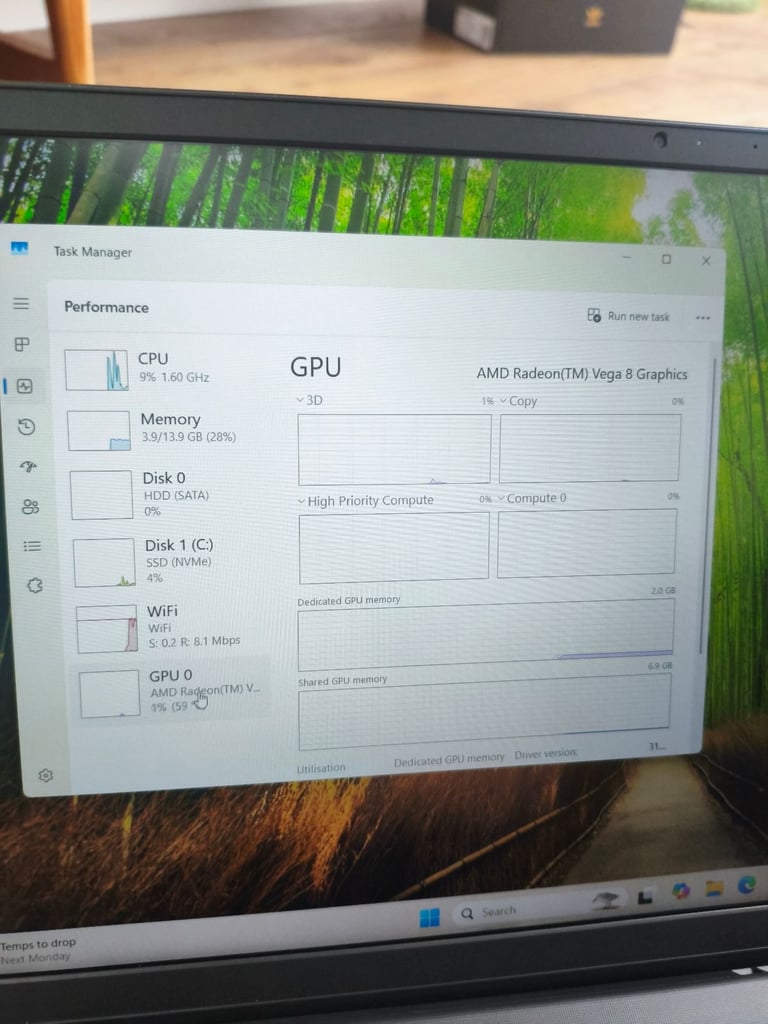This screenshot has width=768, height=1024.
Task: Open the Windows Start button
Action: click(x=429, y=918)
